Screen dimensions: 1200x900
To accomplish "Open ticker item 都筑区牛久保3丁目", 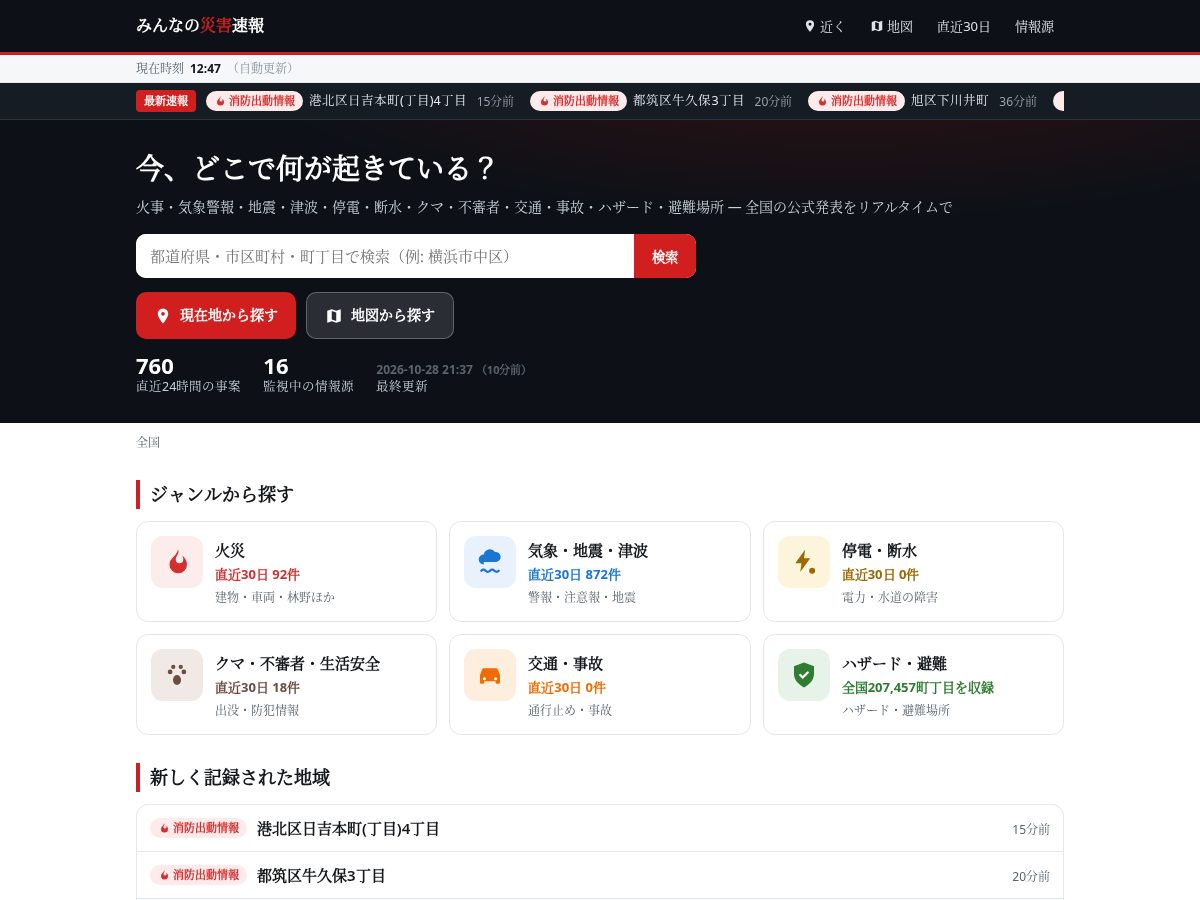I will 689,101.
